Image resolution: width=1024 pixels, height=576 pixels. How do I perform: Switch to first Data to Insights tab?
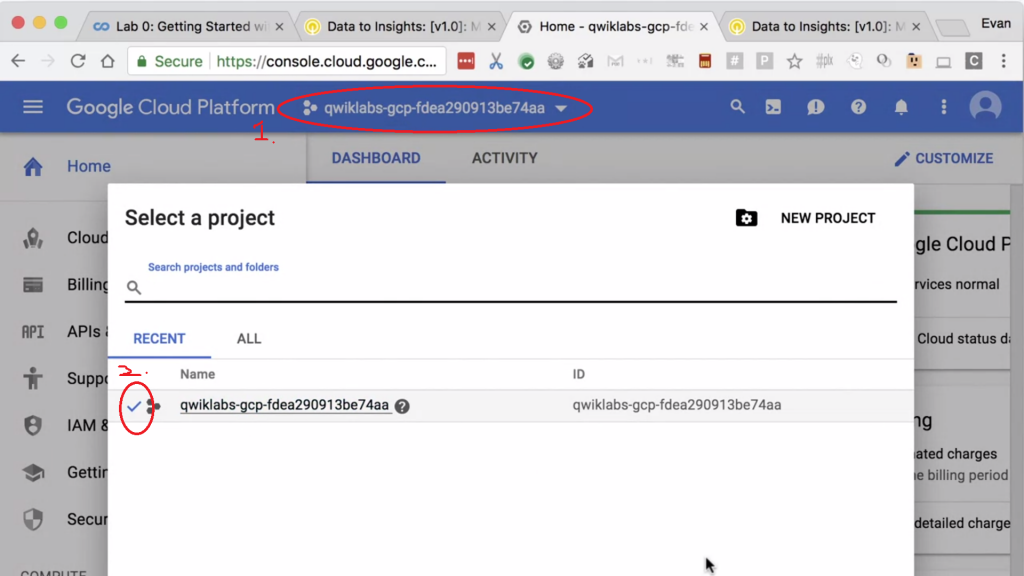402,27
